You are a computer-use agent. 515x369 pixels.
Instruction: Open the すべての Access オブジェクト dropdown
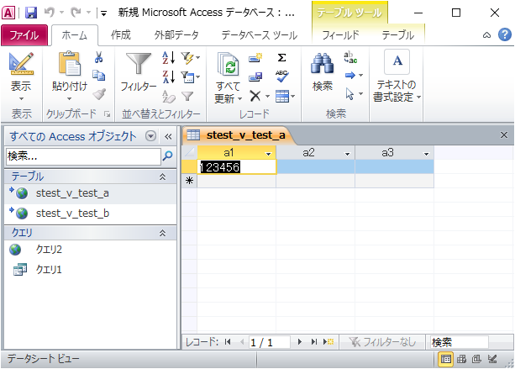tap(151, 136)
